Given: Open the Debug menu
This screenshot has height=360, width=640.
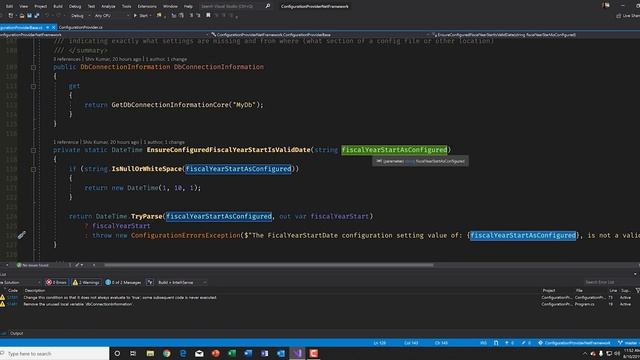Looking at the screenshot, I should coord(75,6).
